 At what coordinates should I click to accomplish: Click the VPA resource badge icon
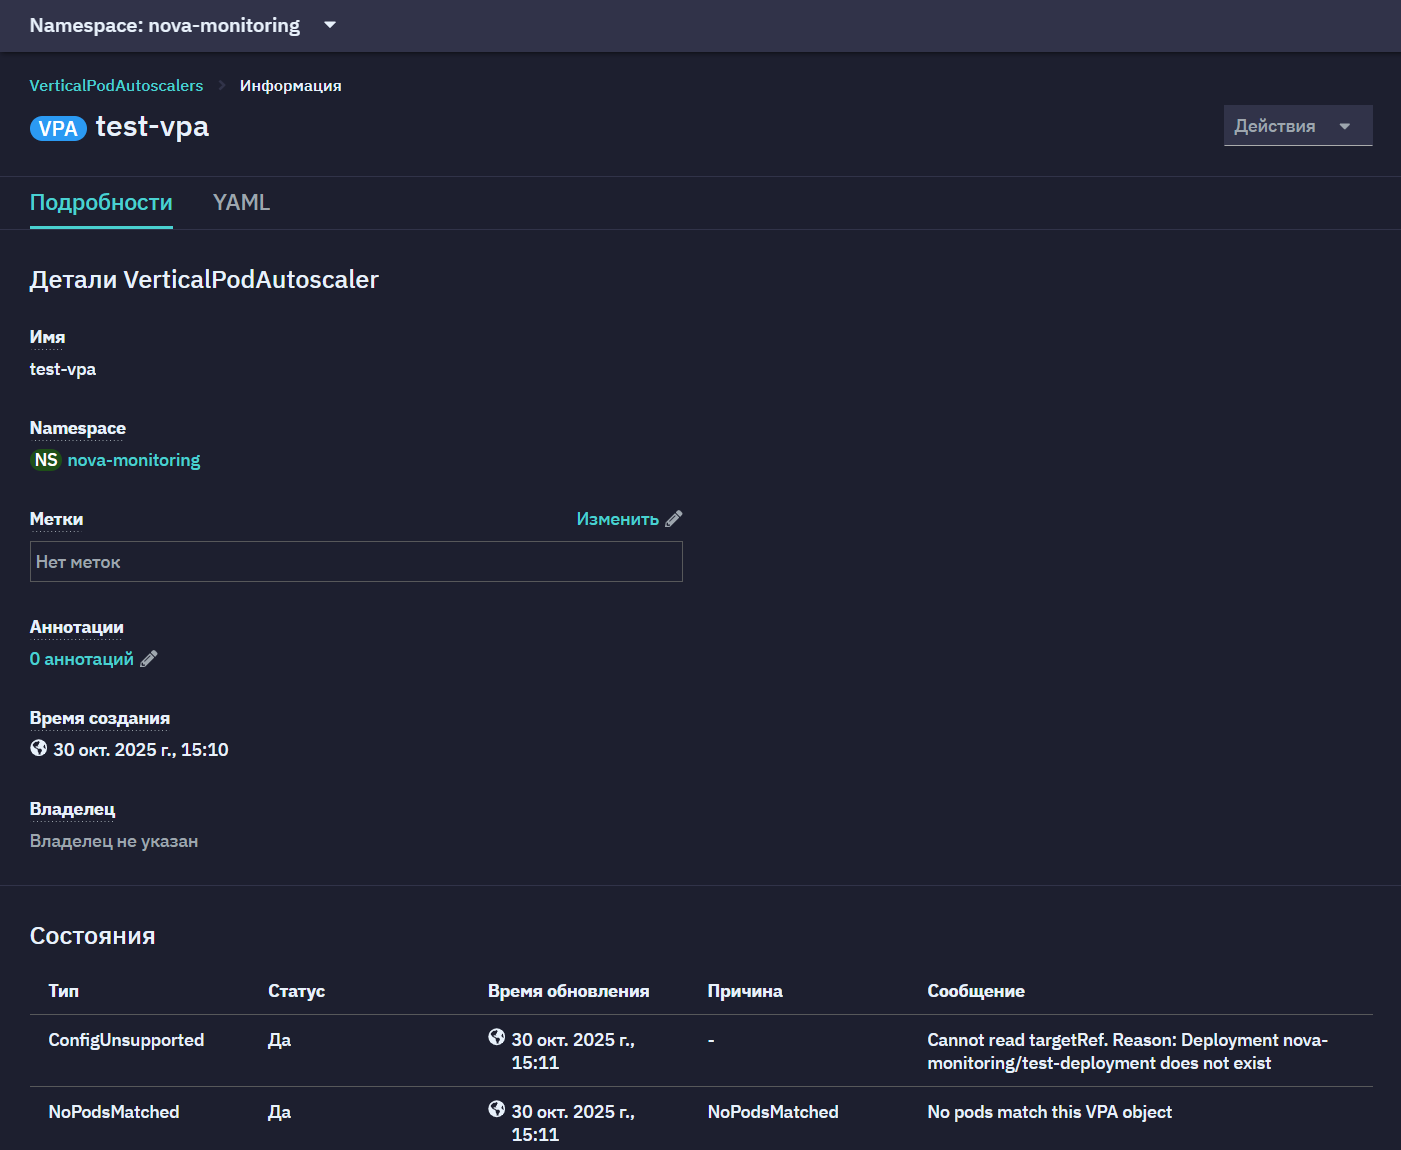(58, 128)
